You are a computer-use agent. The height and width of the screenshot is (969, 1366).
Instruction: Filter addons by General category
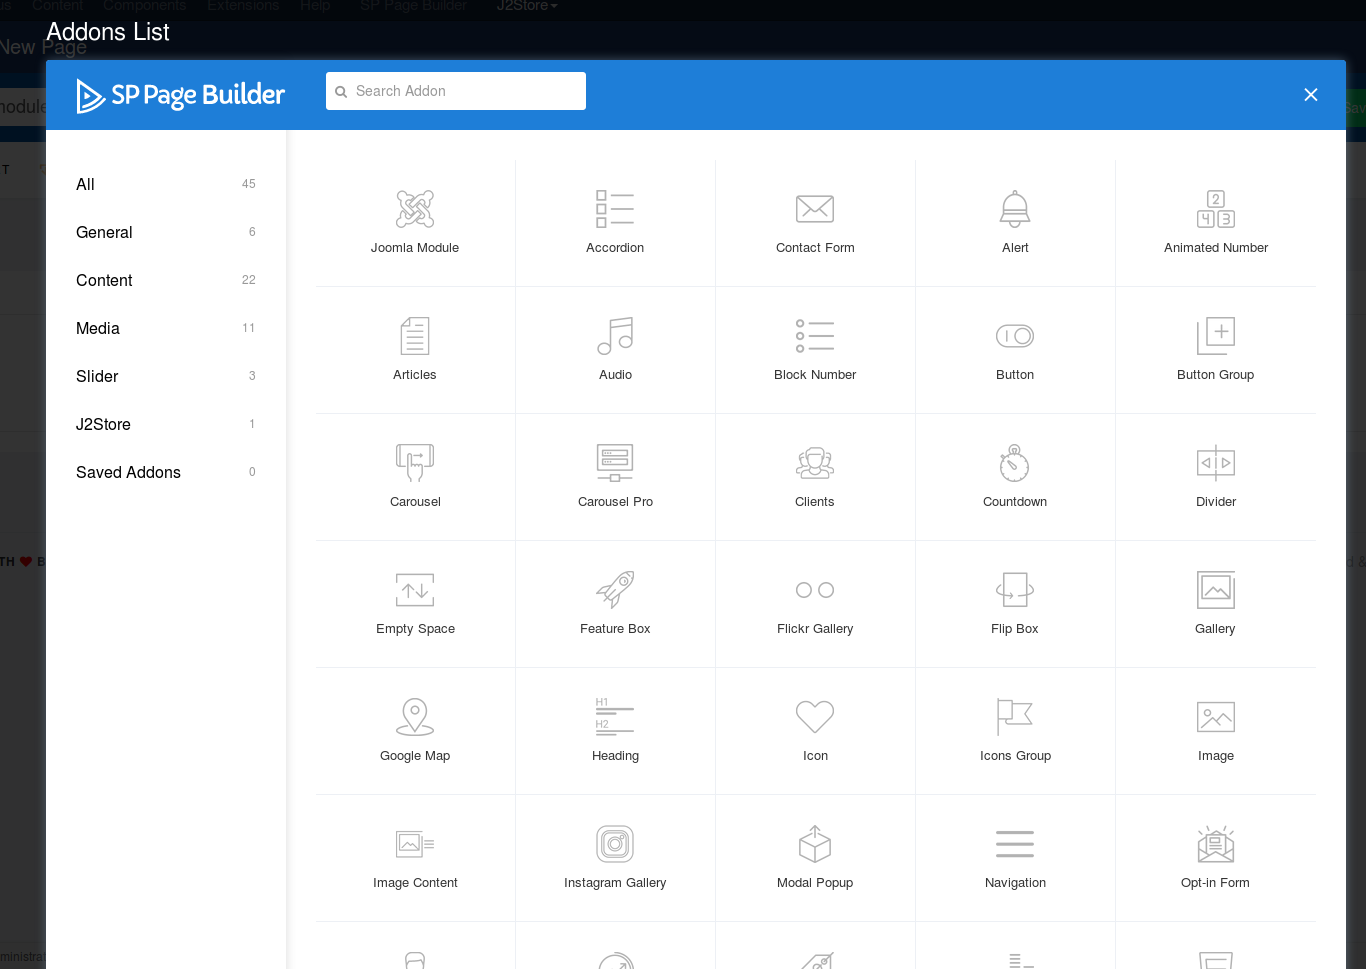pos(166,232)
